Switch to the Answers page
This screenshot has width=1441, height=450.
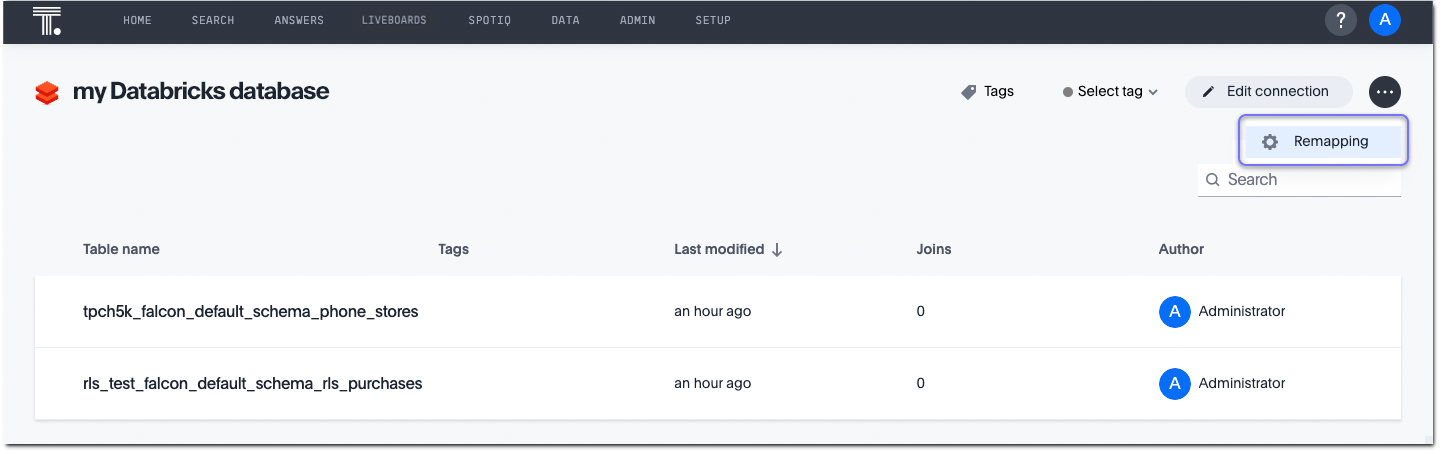(298, 21)
